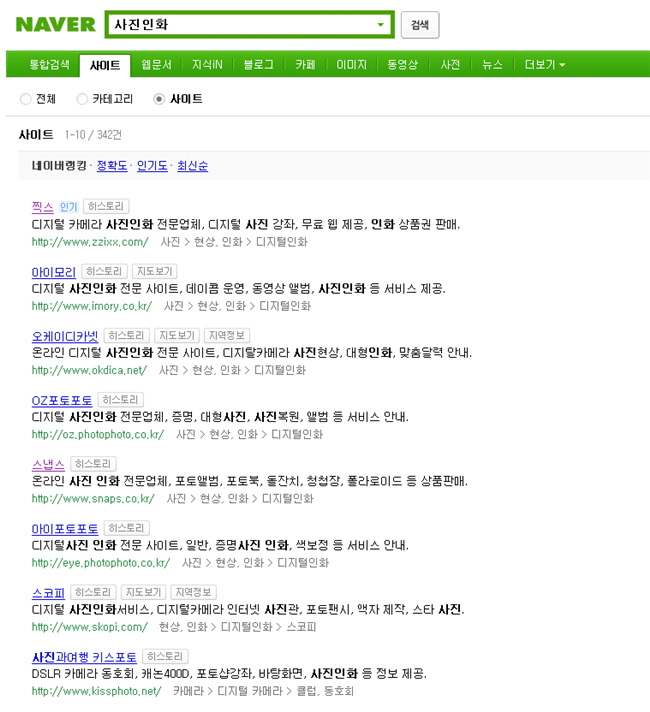The height and width of the screenshot is (712, 650).
Task: Click the 검색 search button
Action: click(x=420, y=25)
